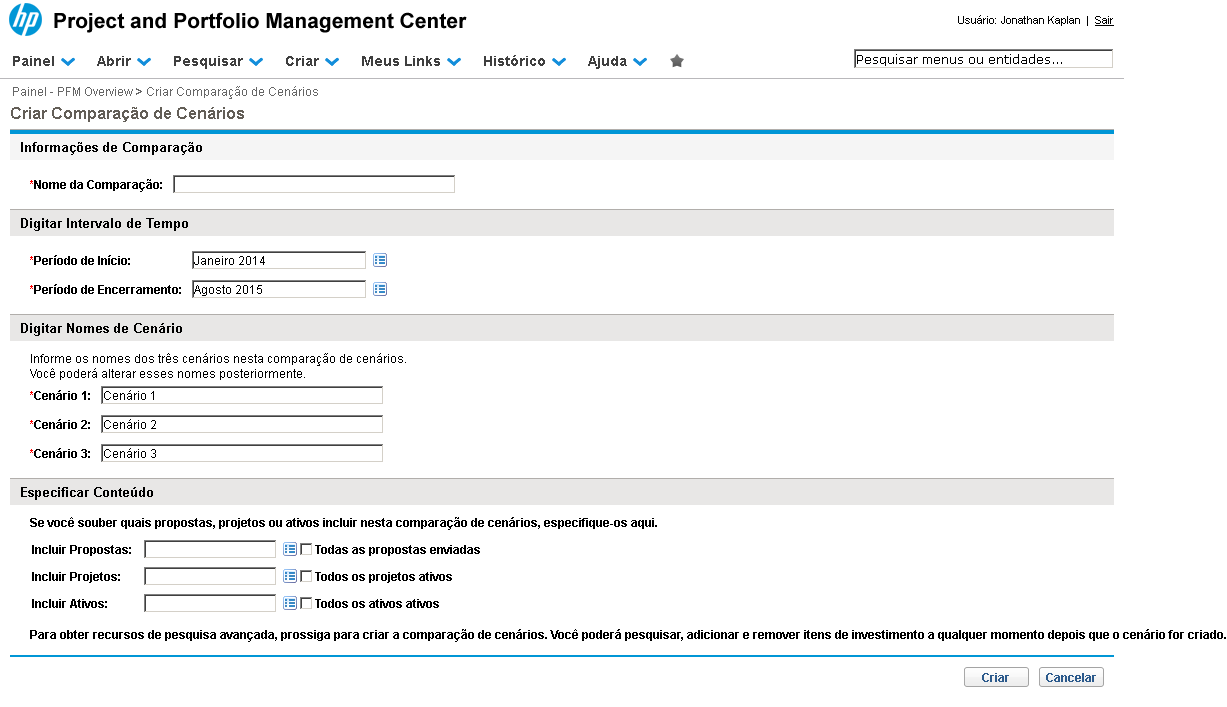Enable Todas as propostas enviadas checkbox
The height and width of the screenshot is (707, 1227).
tap(307, 549)
